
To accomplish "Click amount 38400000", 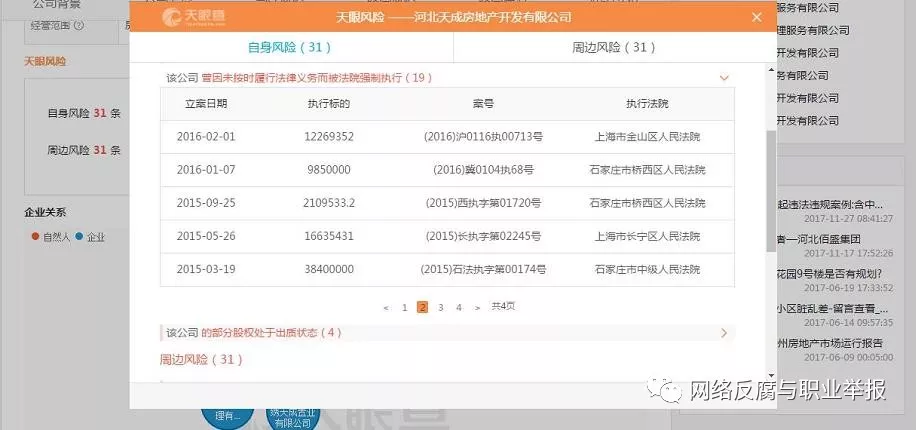I will click(329, 269).
